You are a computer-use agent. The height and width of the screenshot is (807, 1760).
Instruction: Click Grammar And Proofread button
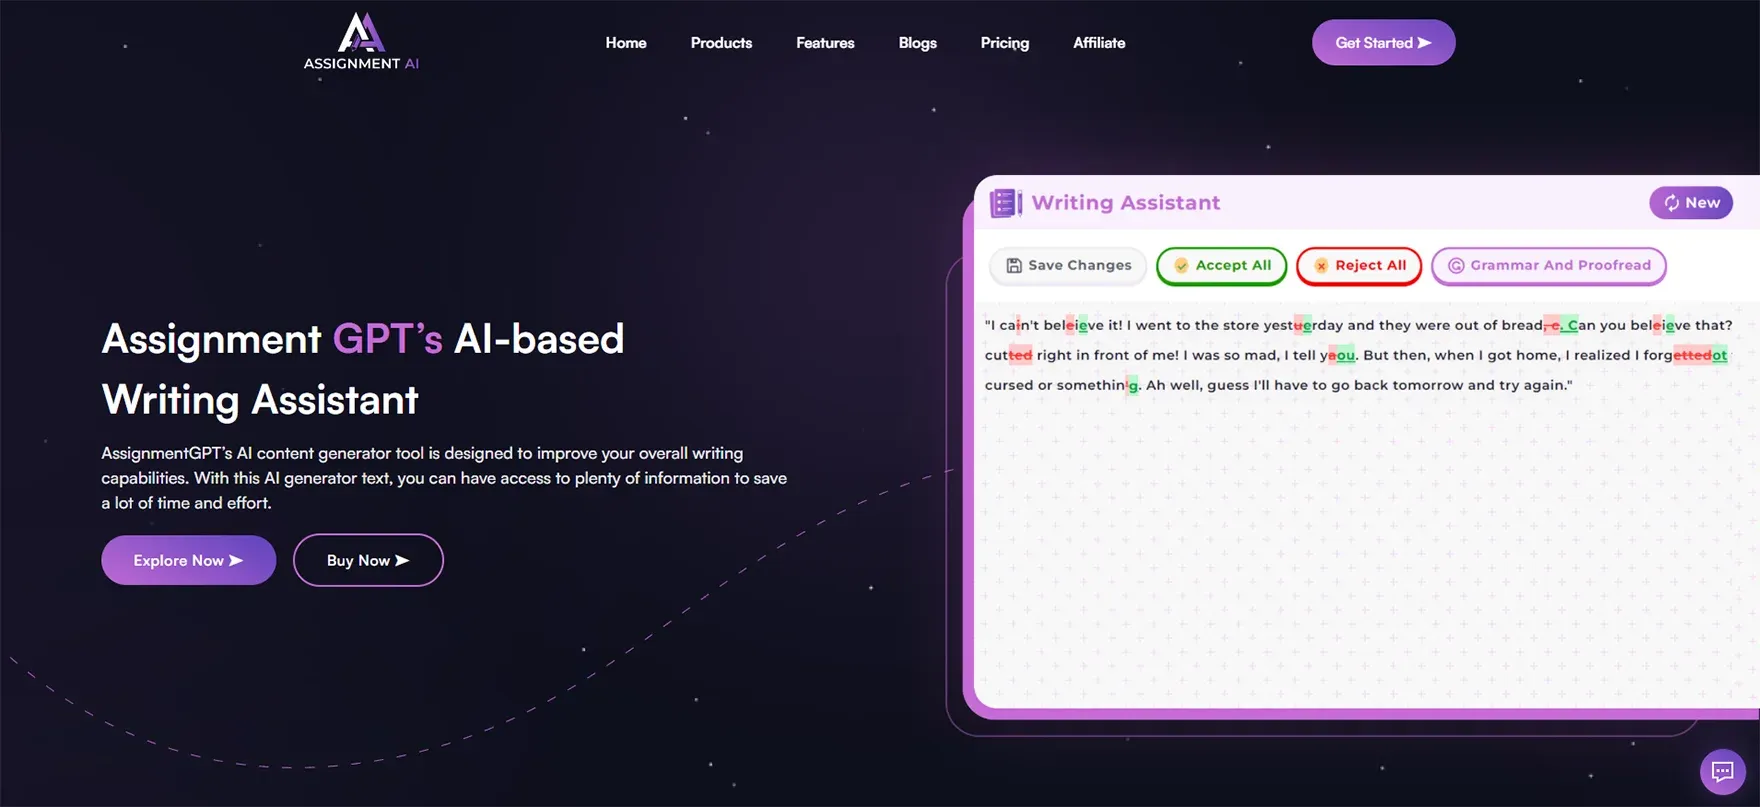[1548, 265]
